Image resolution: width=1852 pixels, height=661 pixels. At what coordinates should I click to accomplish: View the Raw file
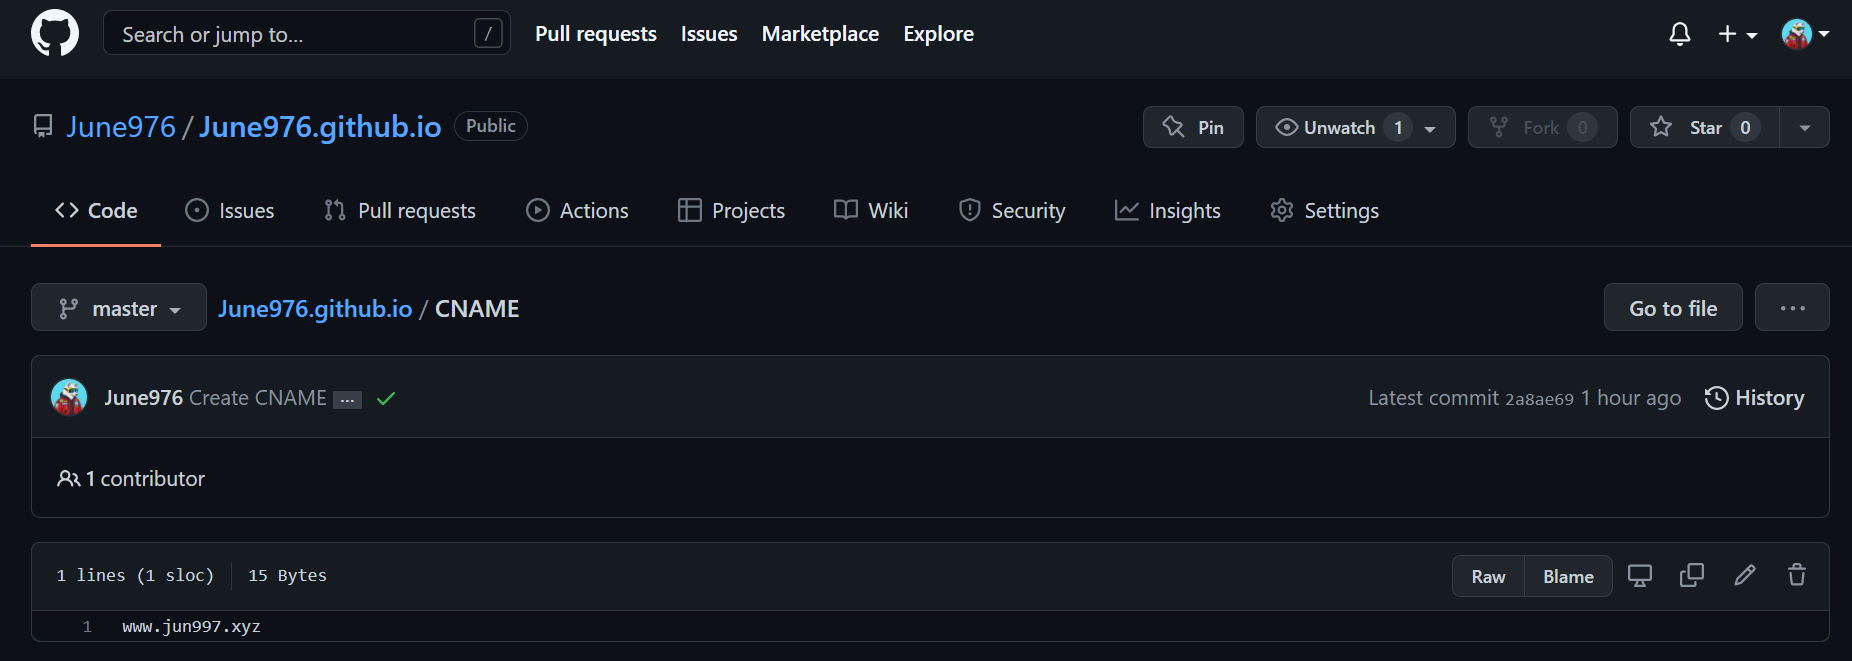pyautogui.click(x=1488, y=577)
